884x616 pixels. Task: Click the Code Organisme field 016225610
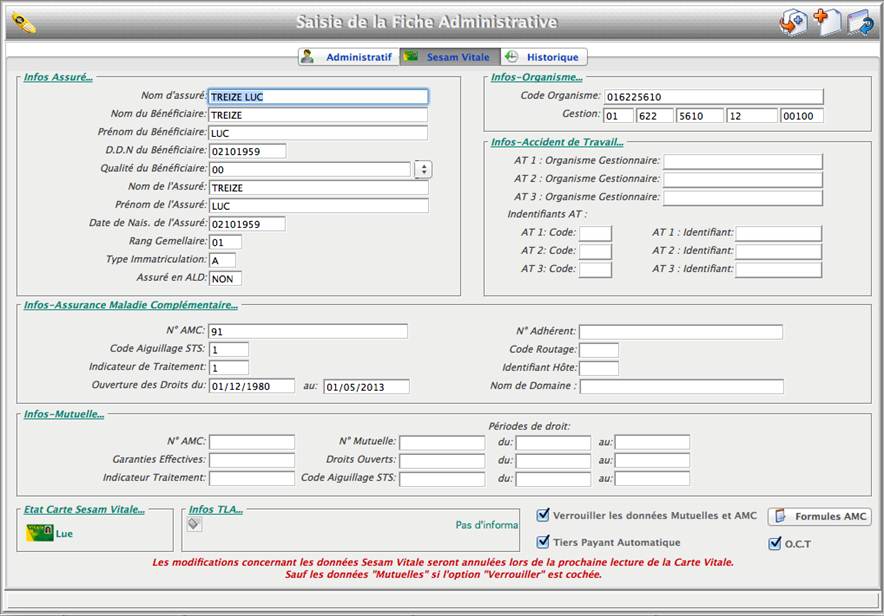coord(714,97)
